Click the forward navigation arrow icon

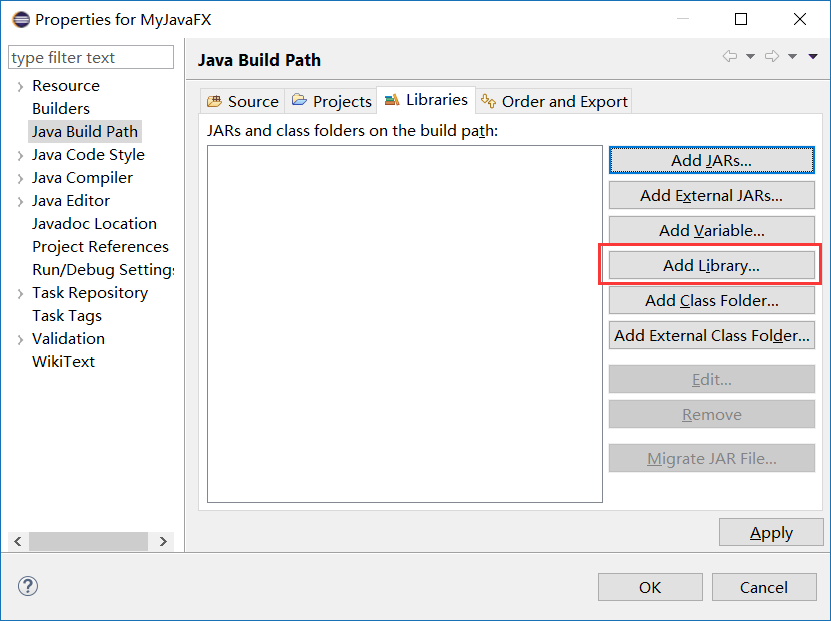click(x=771, y=57)
